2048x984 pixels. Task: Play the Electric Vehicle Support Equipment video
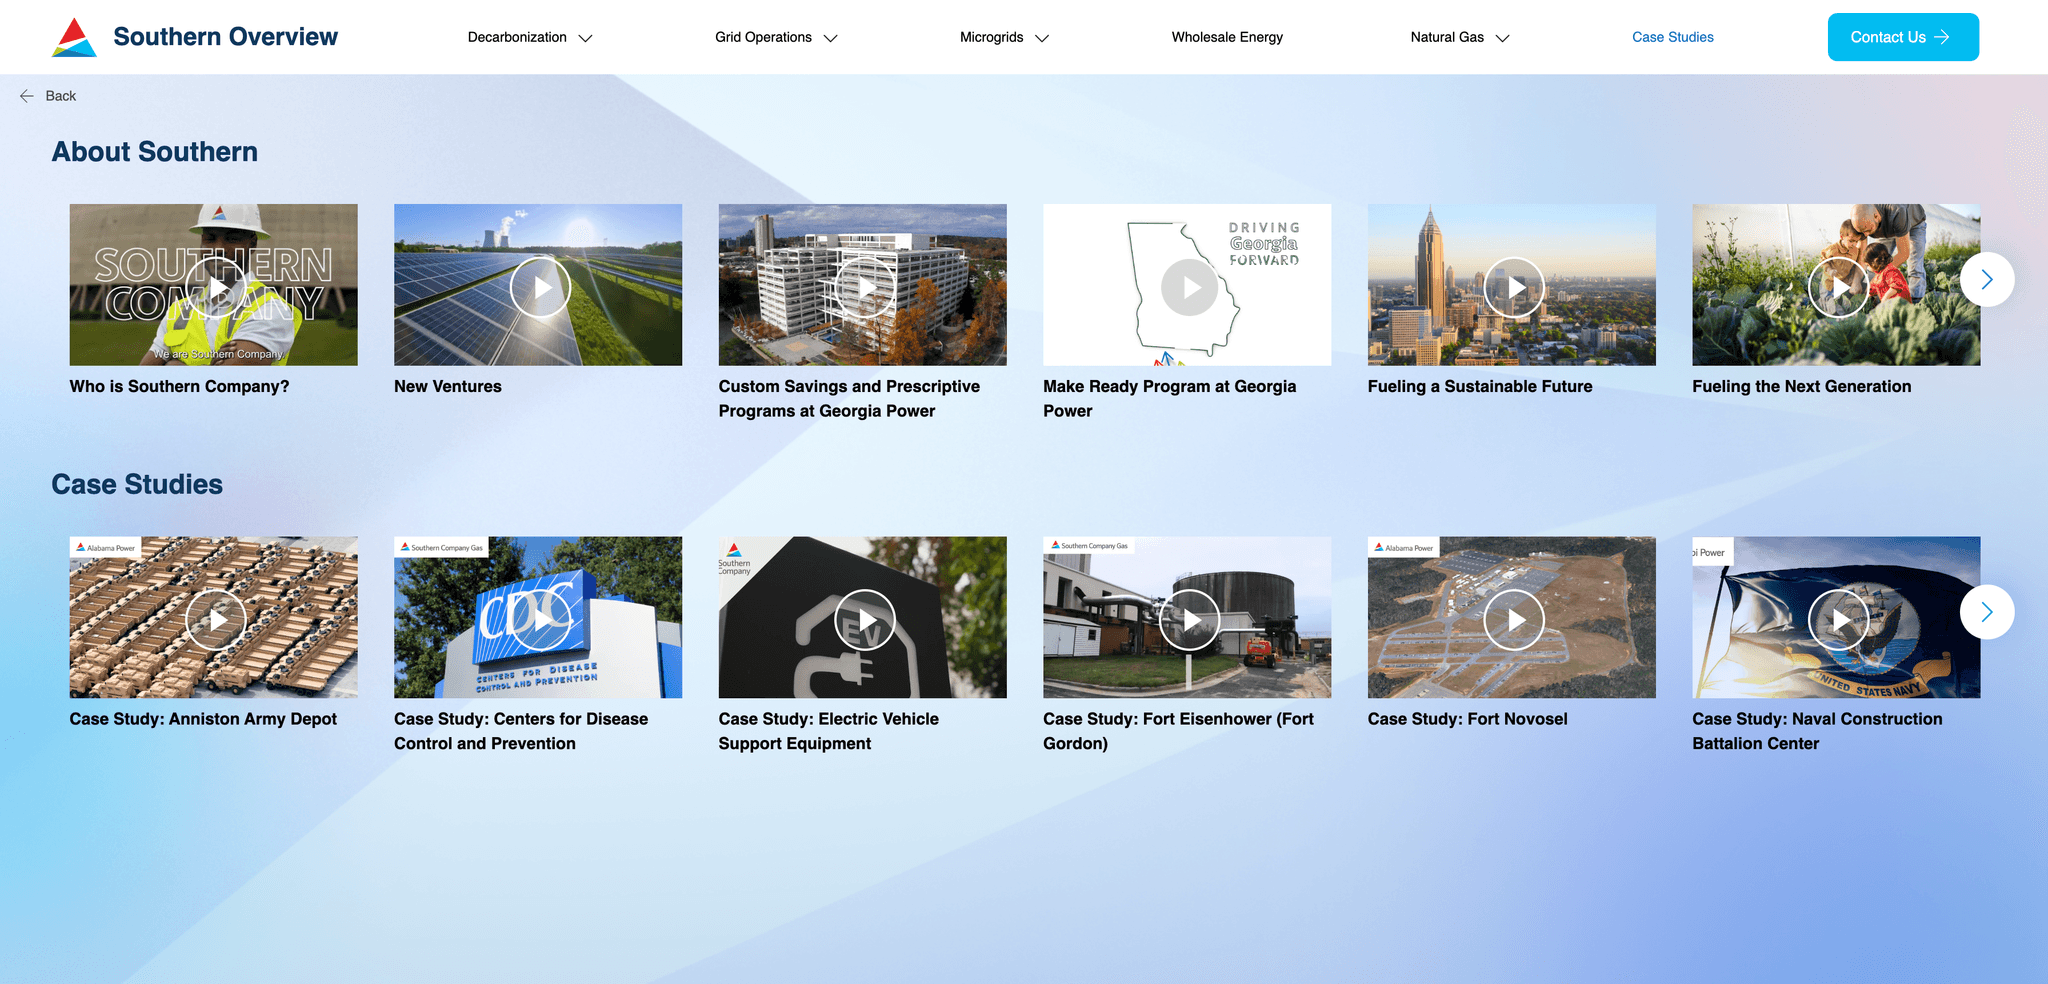pyautogui.click(x=865, y=620)
